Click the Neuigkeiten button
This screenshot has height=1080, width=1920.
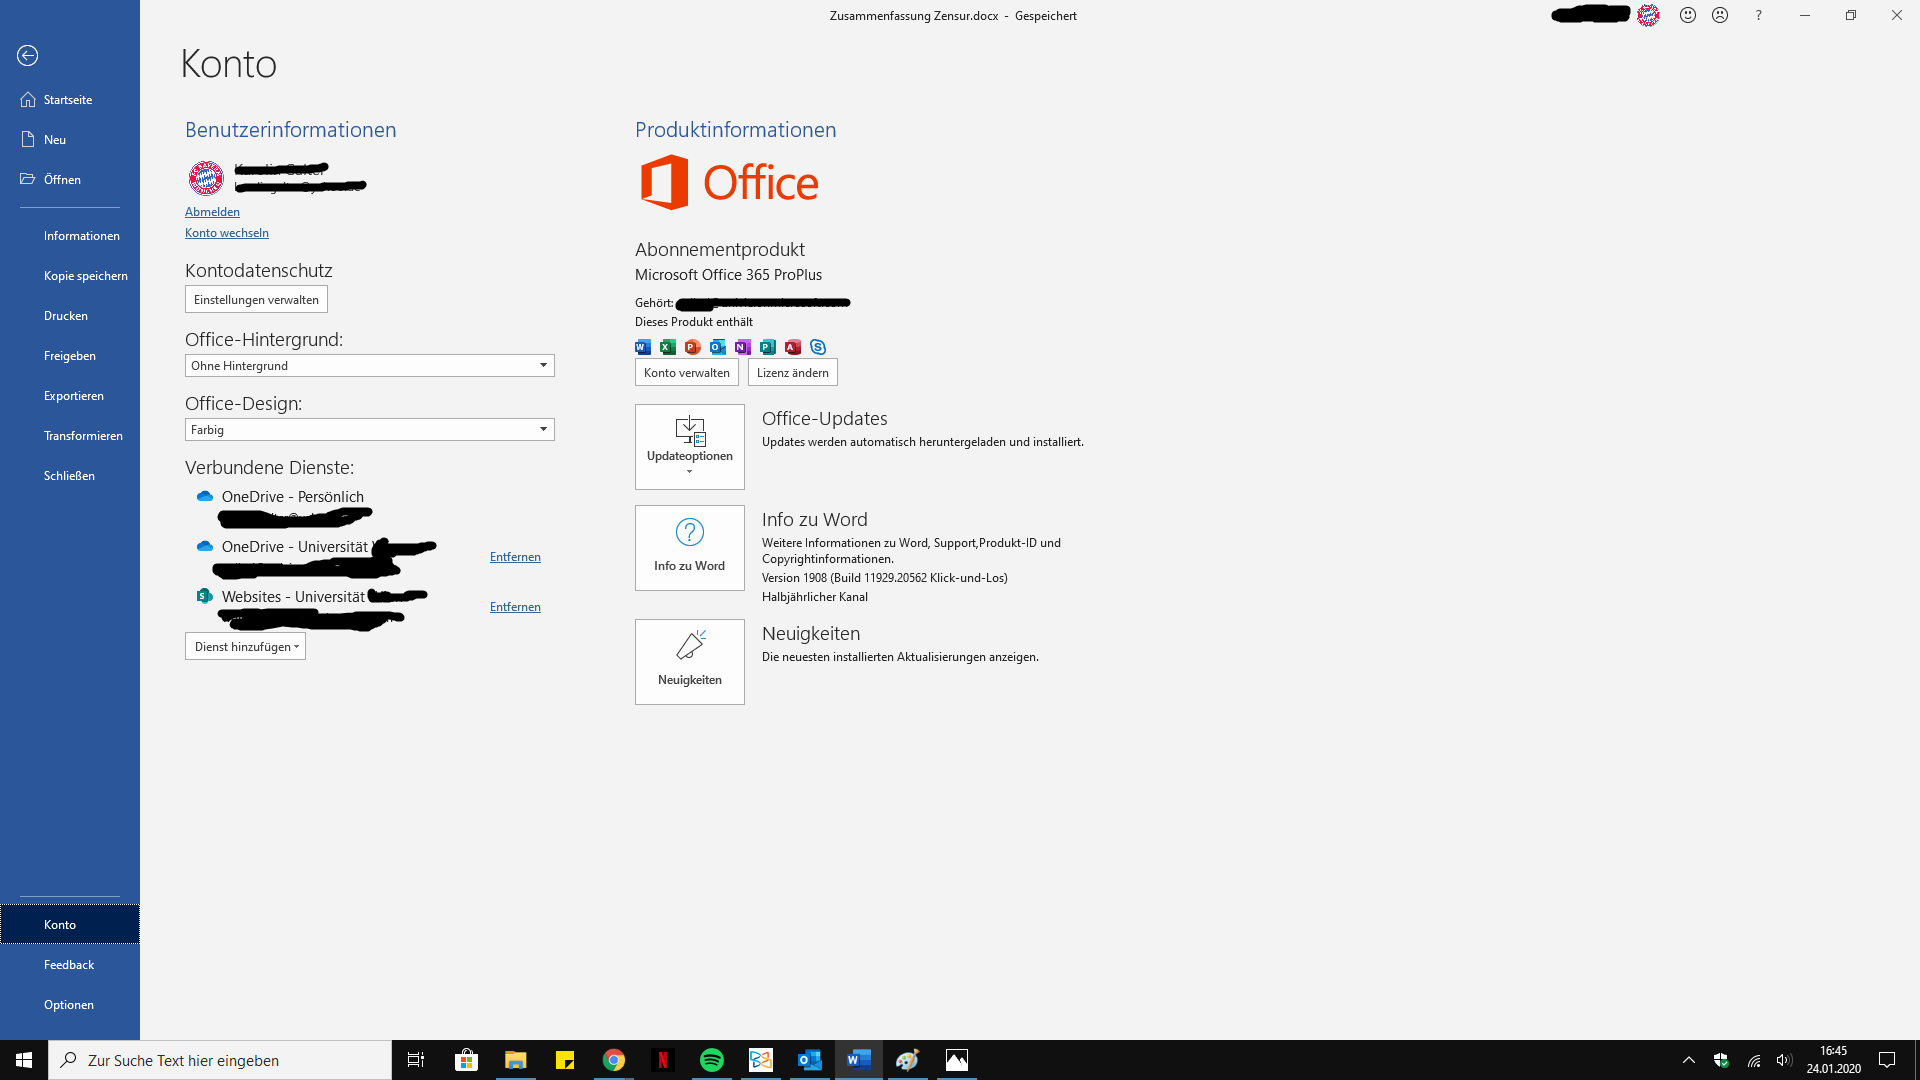[x=690, y=662]
